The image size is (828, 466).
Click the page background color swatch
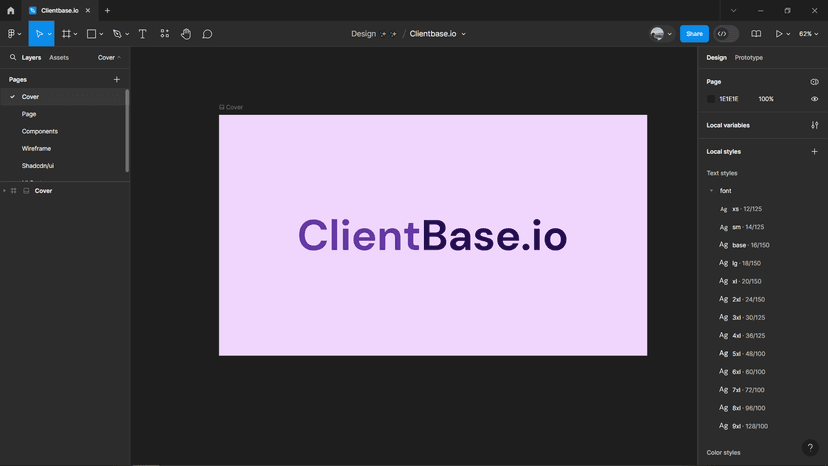pos(711,99)
